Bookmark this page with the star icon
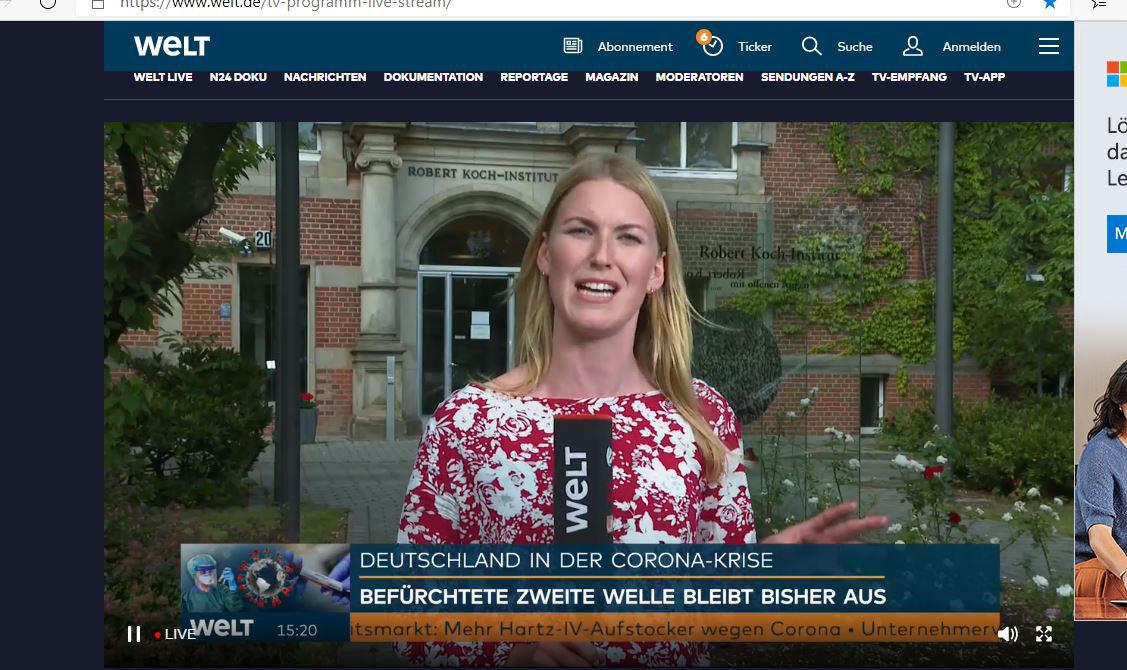Viewport: 1127px width, 670px height. point(1050,4)
